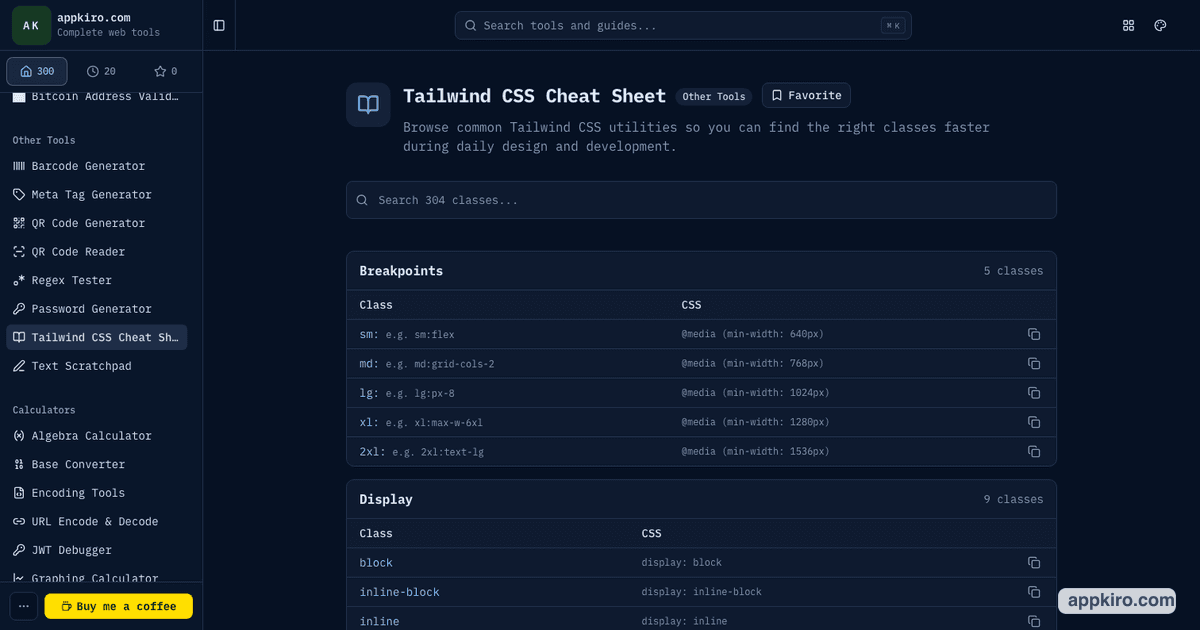The image size is (1200, 630).
Task: Click the URL Encode link icon
Action: click(19, 521)
